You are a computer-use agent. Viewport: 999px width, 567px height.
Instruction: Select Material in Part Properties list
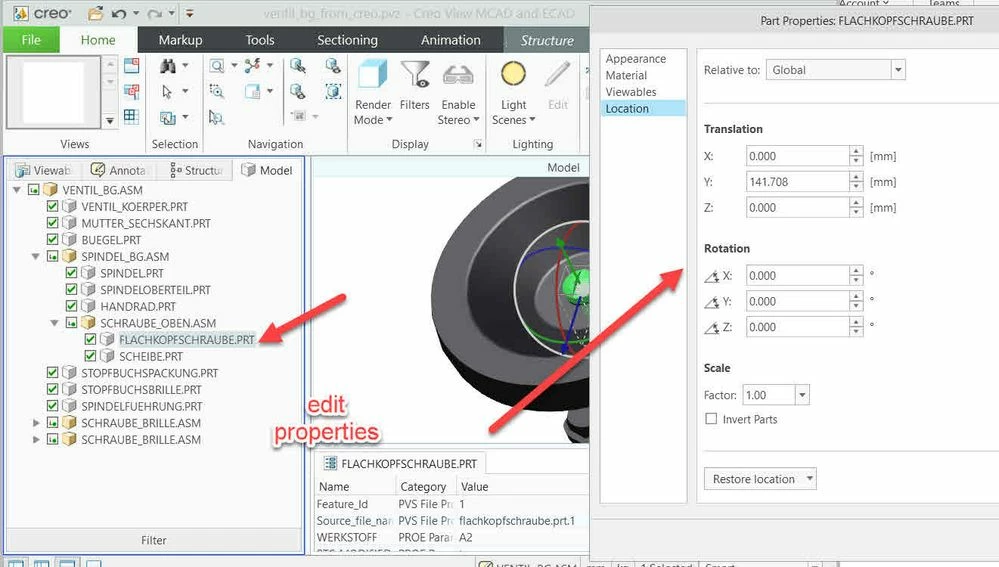626,75
